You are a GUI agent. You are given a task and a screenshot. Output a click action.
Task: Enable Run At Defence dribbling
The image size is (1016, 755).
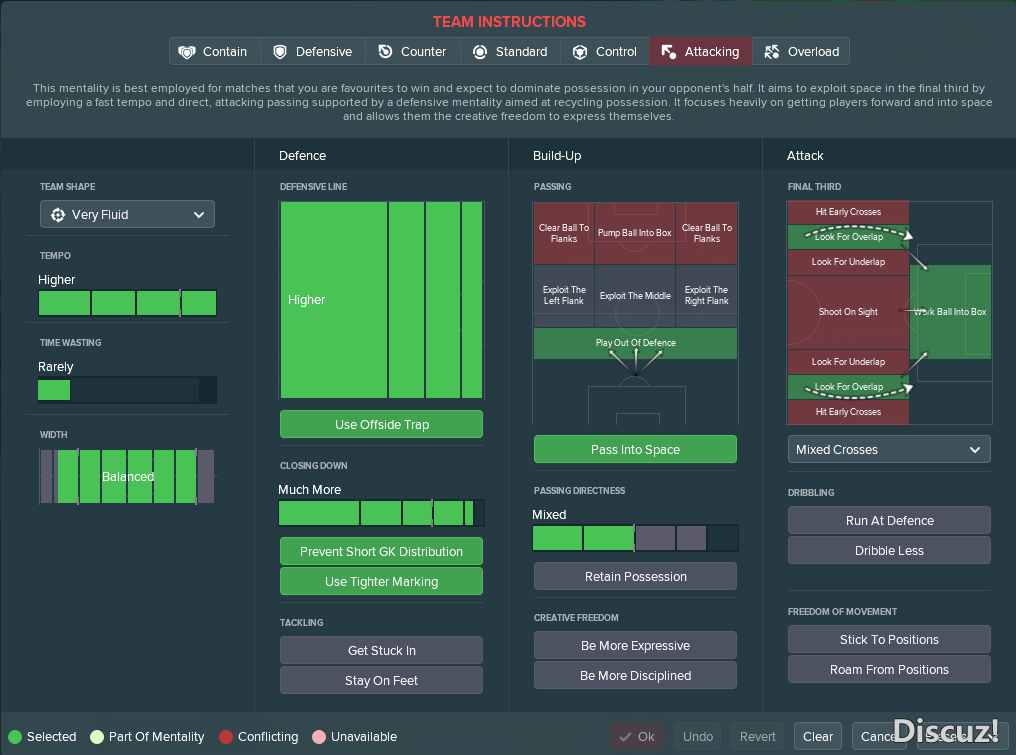(889, 520)
